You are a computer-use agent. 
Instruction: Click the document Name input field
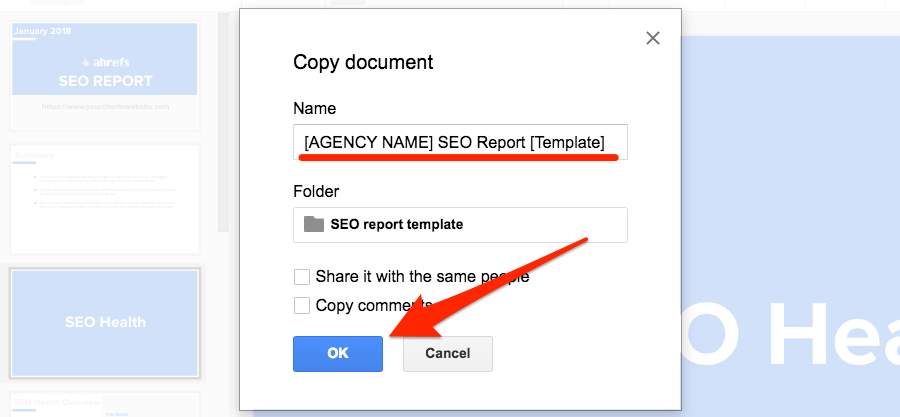click(x=460, y=142)
